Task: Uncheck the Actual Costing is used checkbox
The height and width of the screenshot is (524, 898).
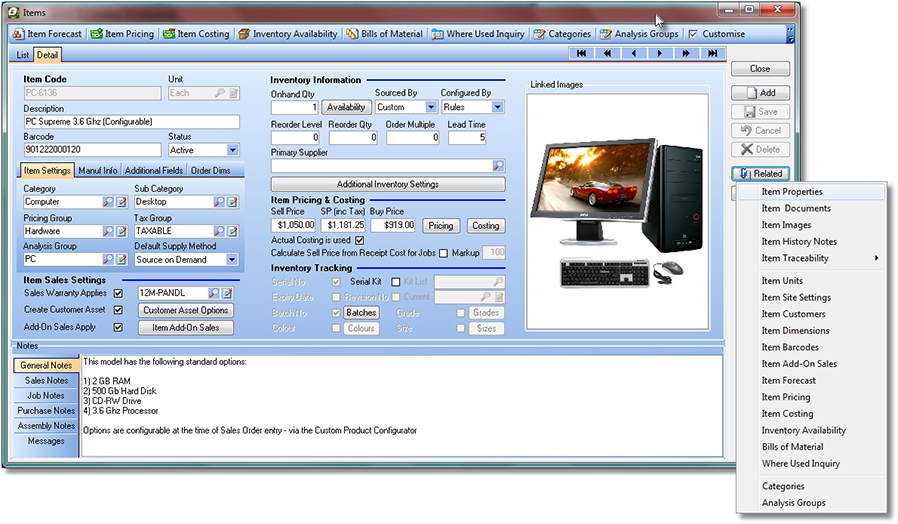Action: tap(360, 240)
